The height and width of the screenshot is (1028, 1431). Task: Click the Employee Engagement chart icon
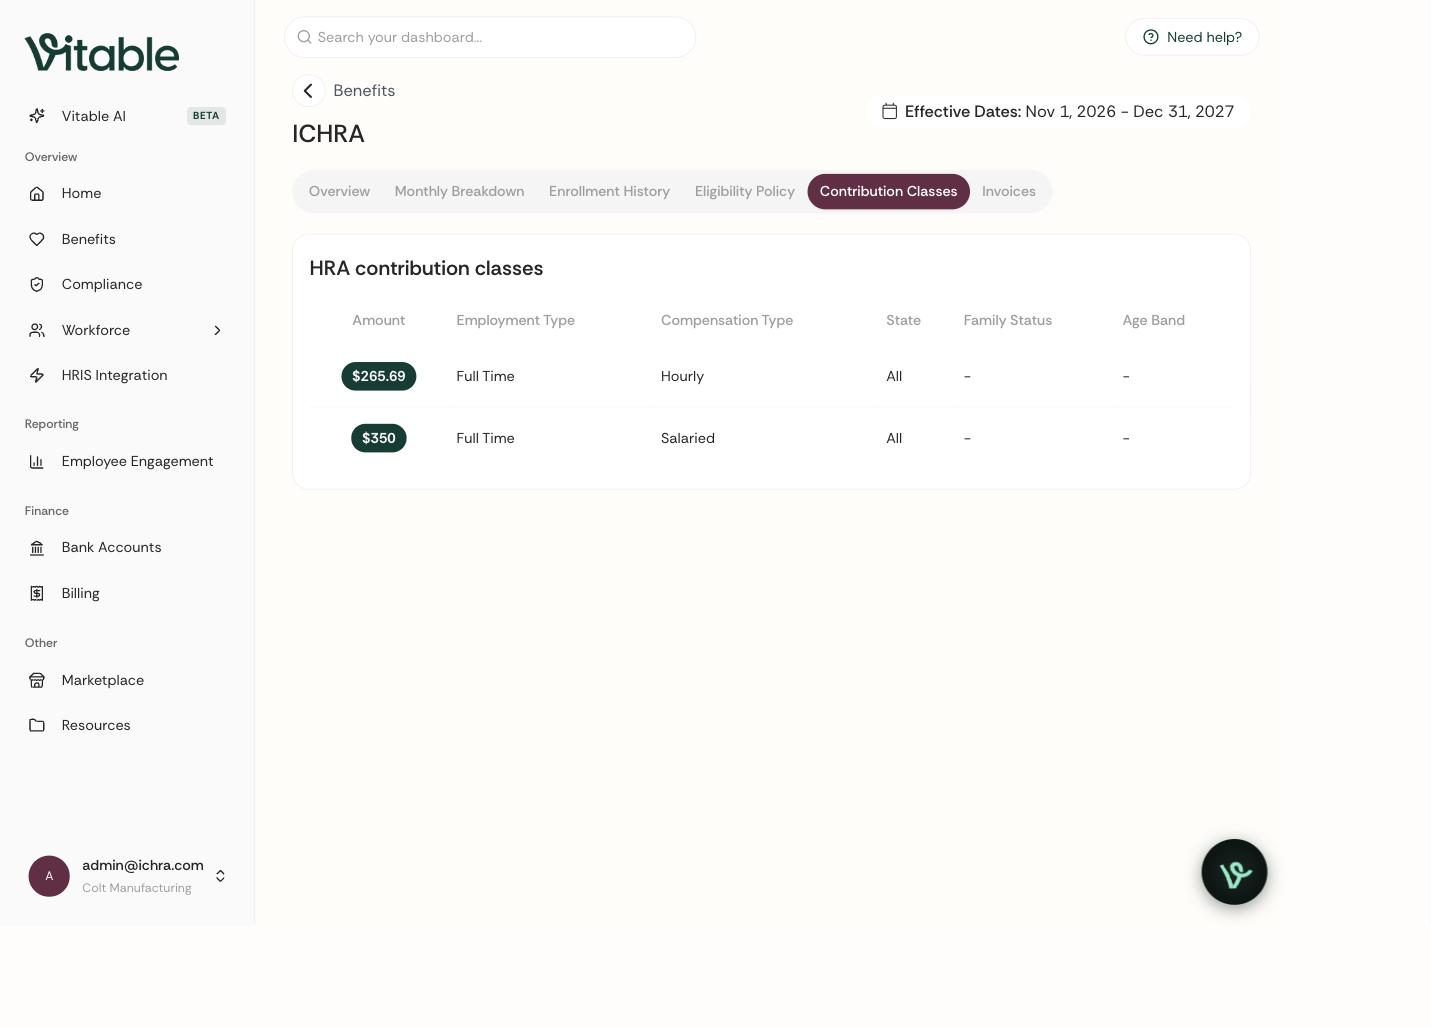click(37, 461)
